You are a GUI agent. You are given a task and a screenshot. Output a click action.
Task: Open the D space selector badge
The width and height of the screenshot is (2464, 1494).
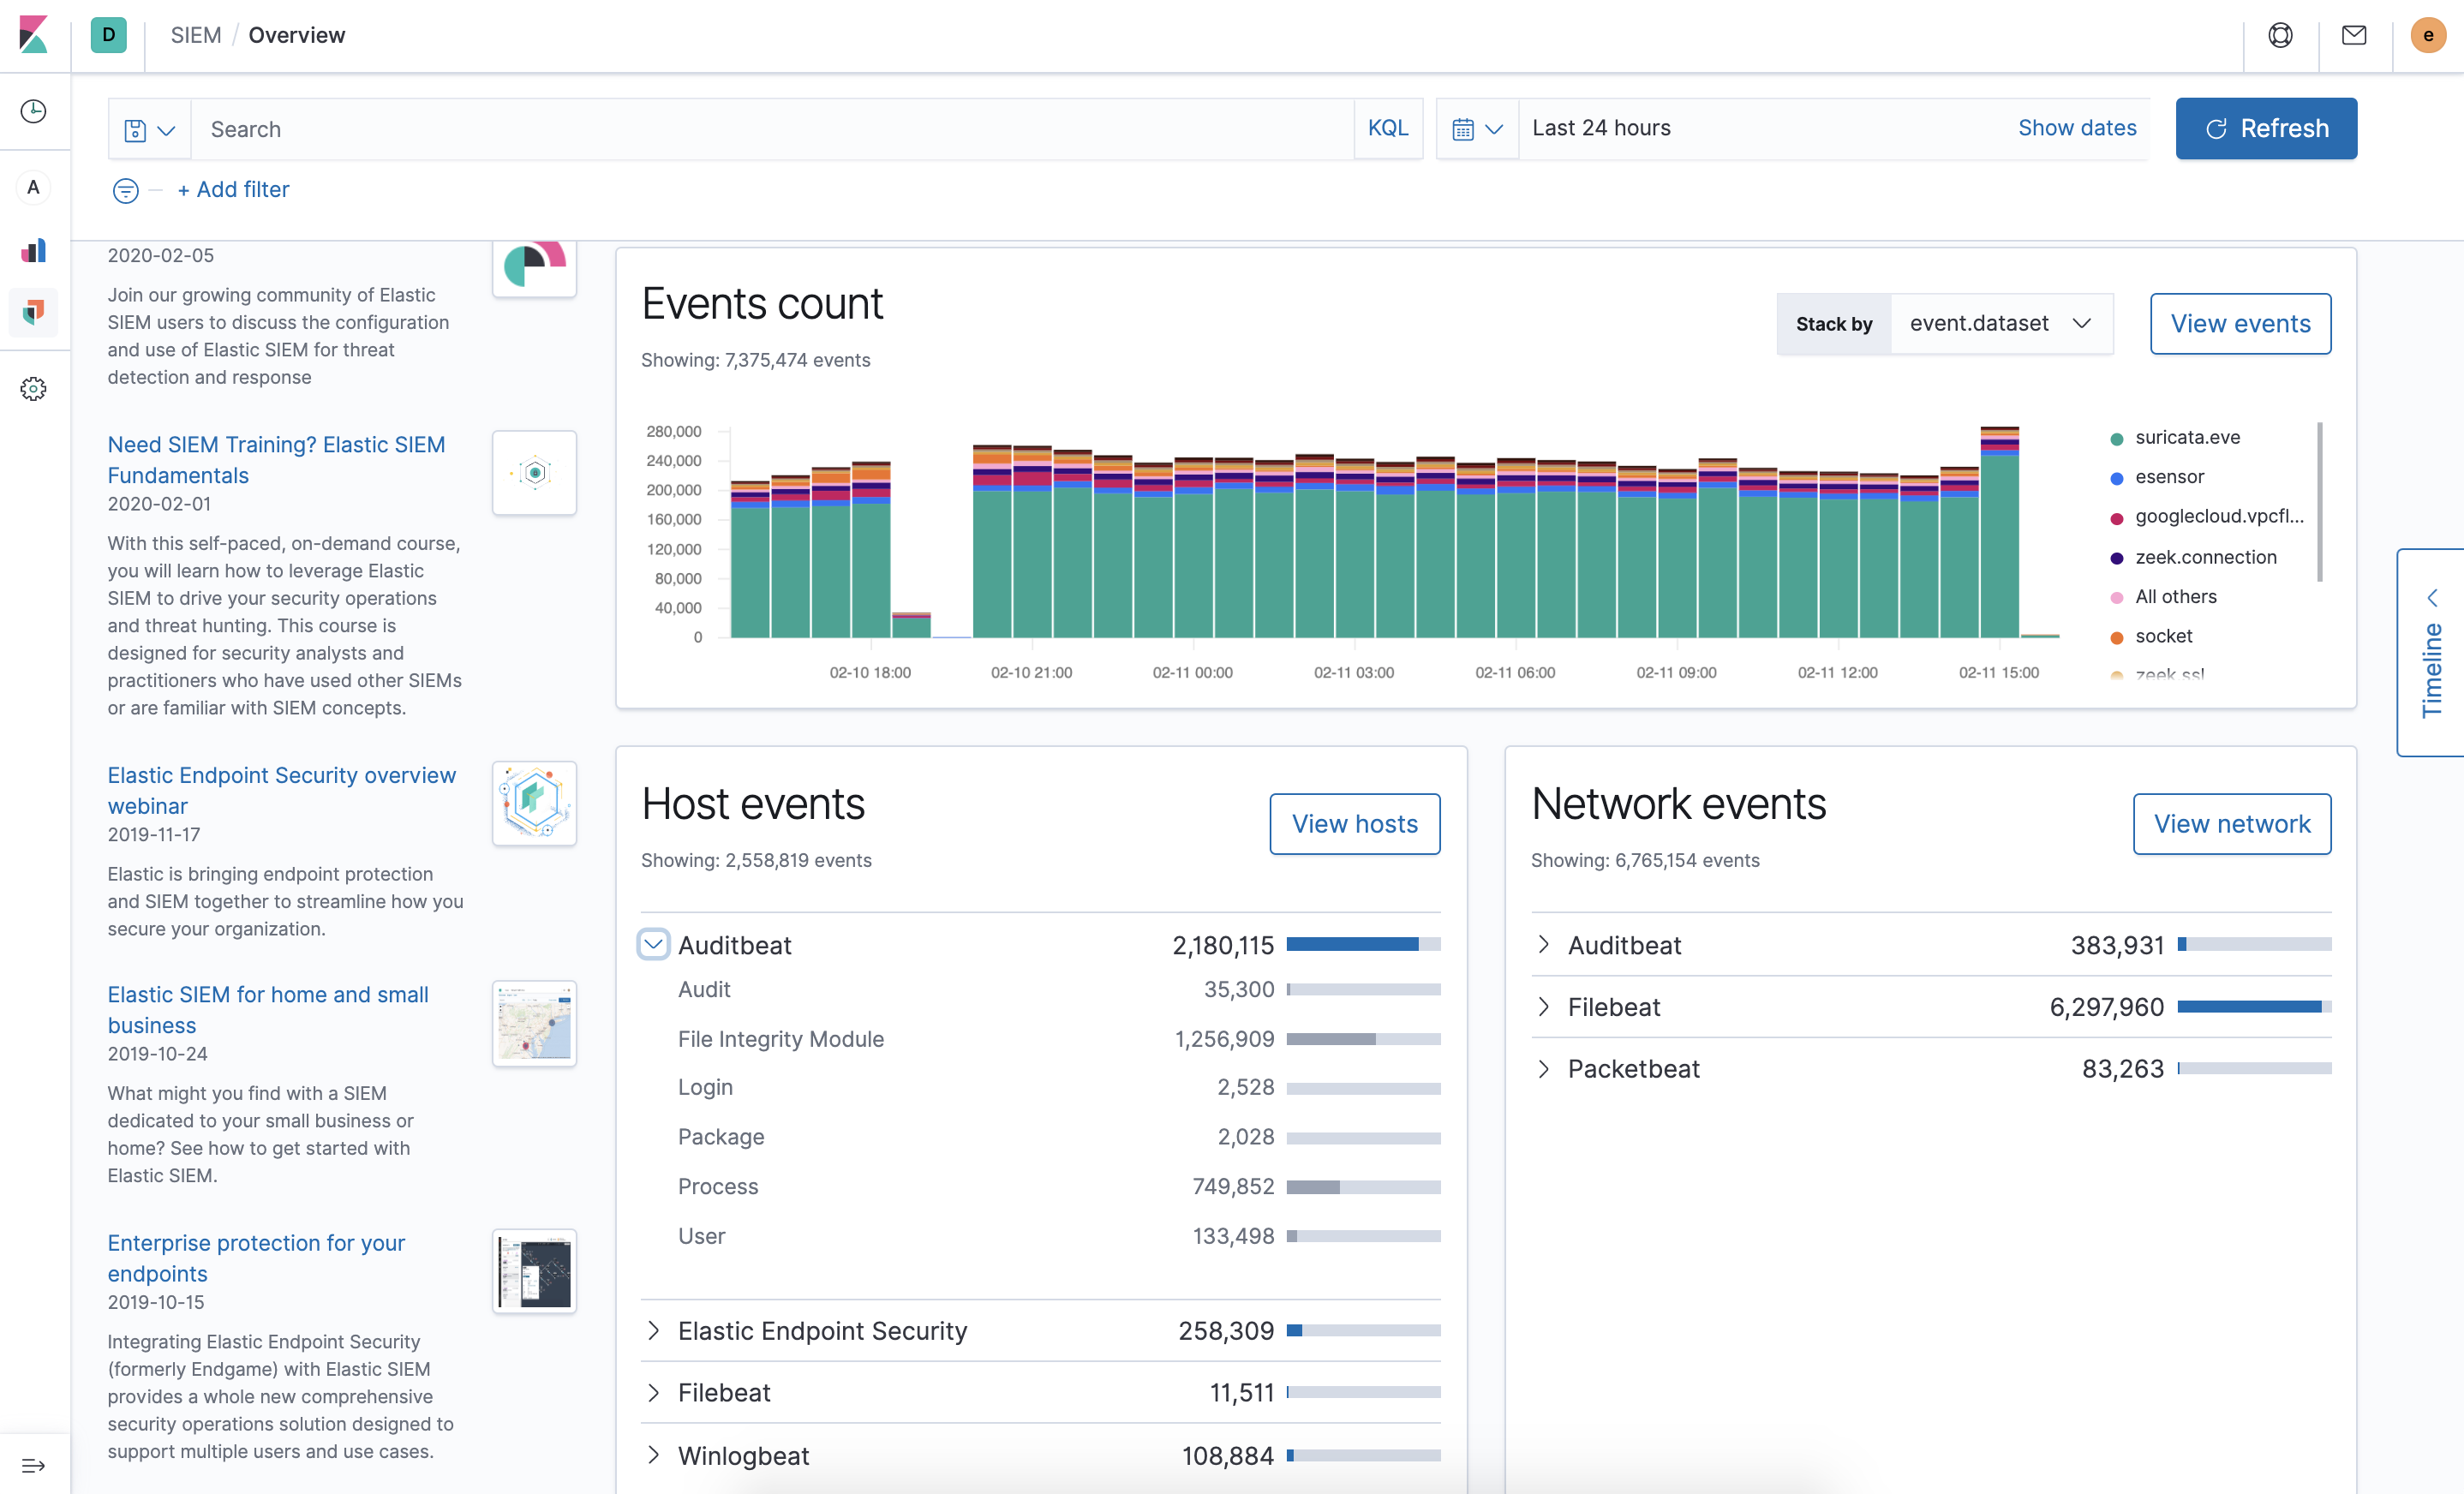coord(108,35)
